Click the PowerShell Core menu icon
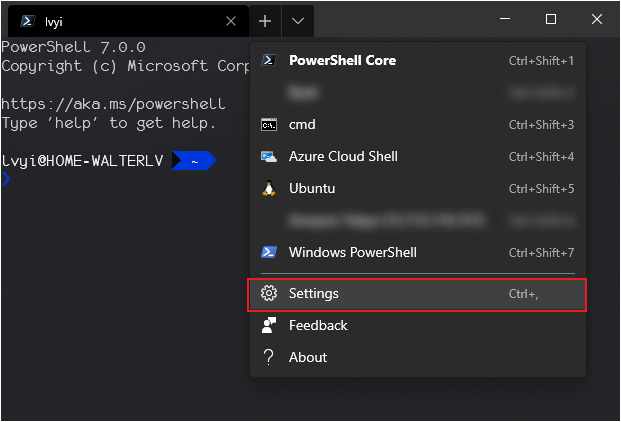The width and height of the screenshot is (621, 422). (268, 60)
